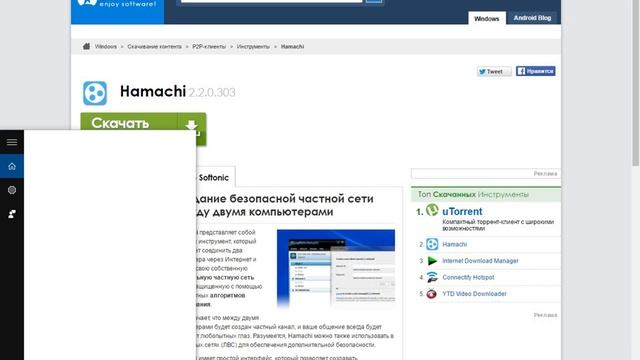The height and width of the screenshot is (360, 640).
Task: Open uTorrent link in top list
Action: point(462,211)
